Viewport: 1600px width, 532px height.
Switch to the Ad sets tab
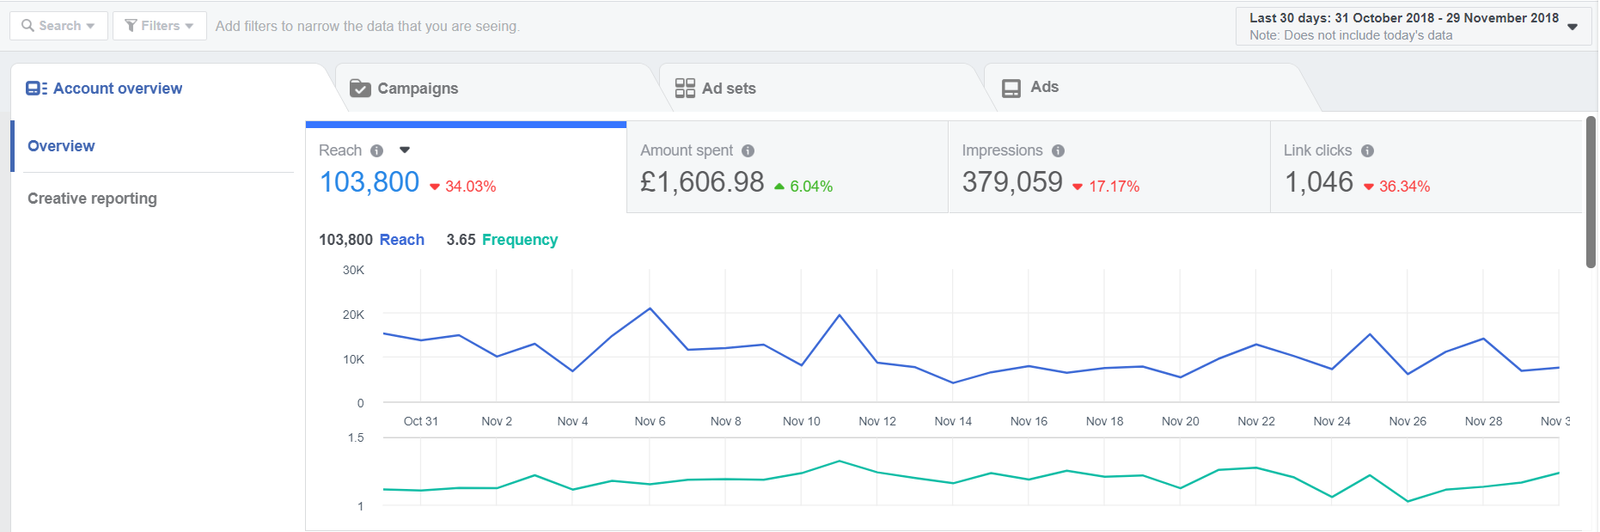(x=728, y=89)
